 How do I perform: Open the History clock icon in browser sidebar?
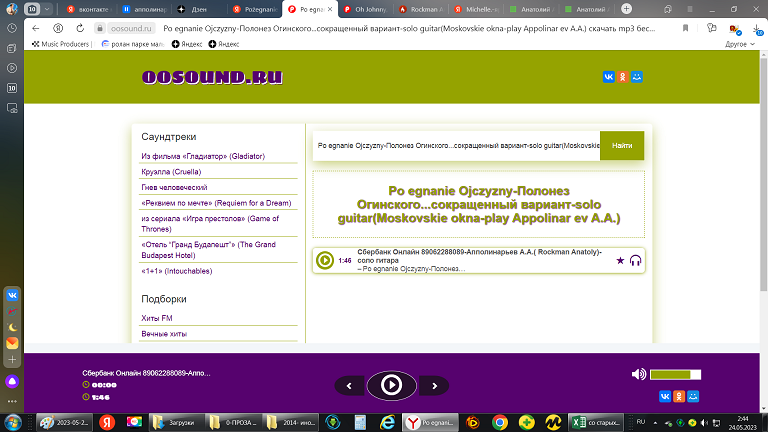[x=12, y=28]
